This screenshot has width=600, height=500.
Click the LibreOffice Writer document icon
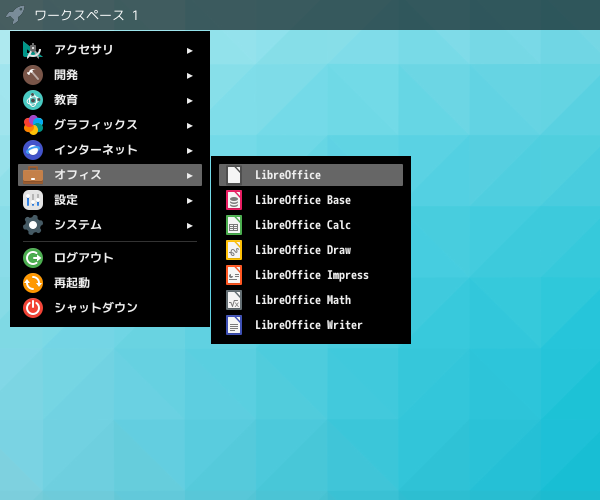pyautogui.click(x=234, y=325)
